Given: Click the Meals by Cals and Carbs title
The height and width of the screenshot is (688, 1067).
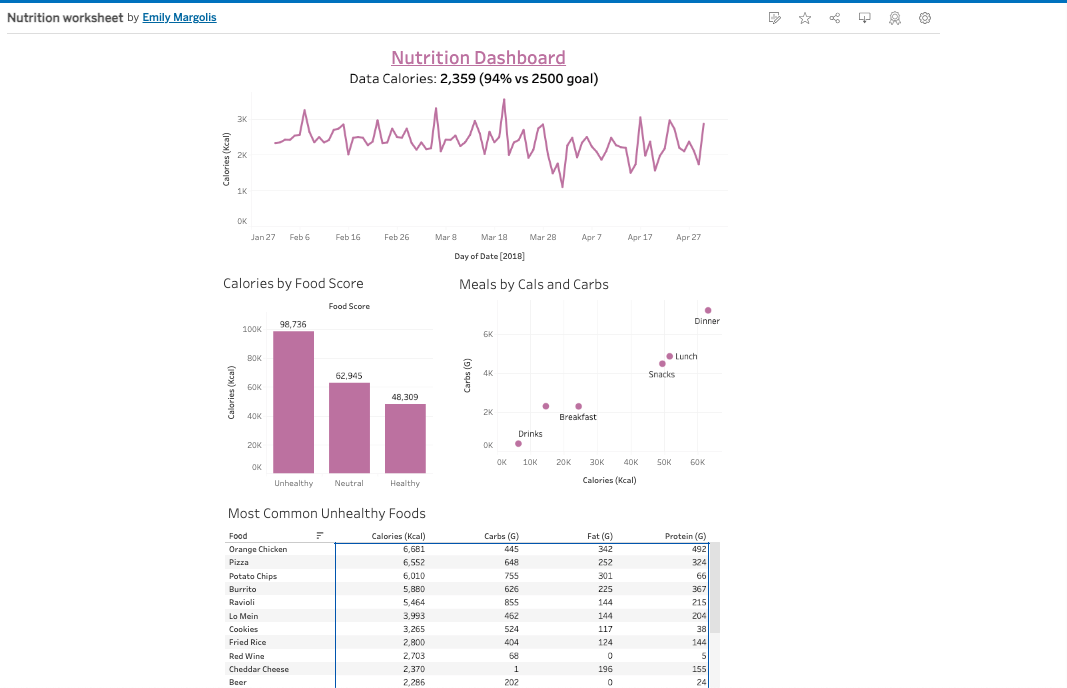Looking at the screenshot, I should 534,284.
